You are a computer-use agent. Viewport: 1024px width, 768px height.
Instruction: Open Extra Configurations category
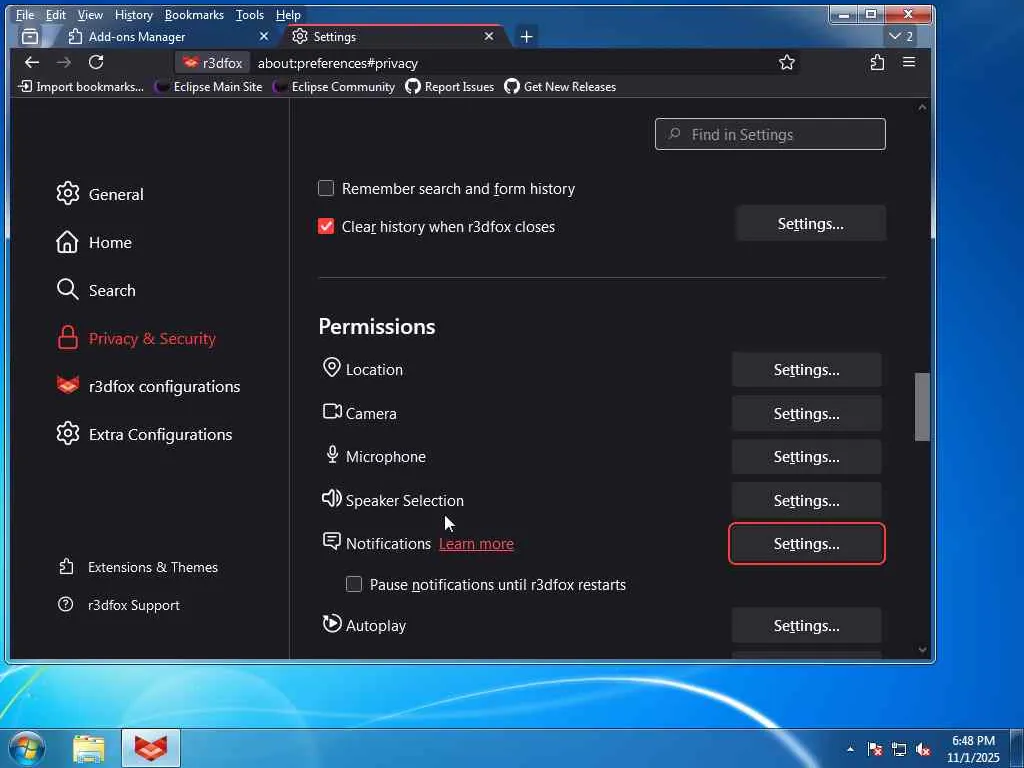pyautogui.click(x=144, y=434)
